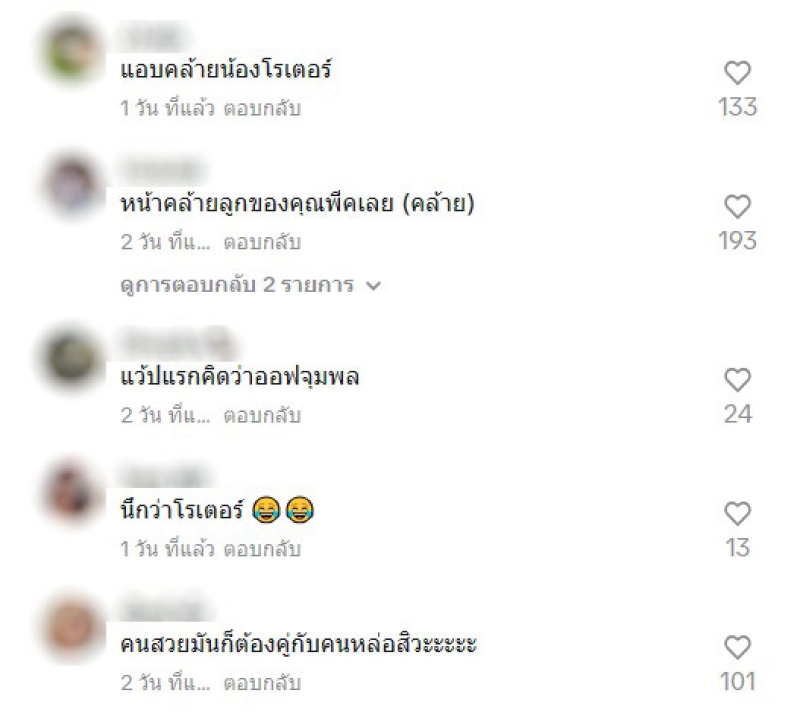Reply to the หน้าคล้ายลูกของคุณพีค comment
Viewport: 800px width, 719px height.
262,242
